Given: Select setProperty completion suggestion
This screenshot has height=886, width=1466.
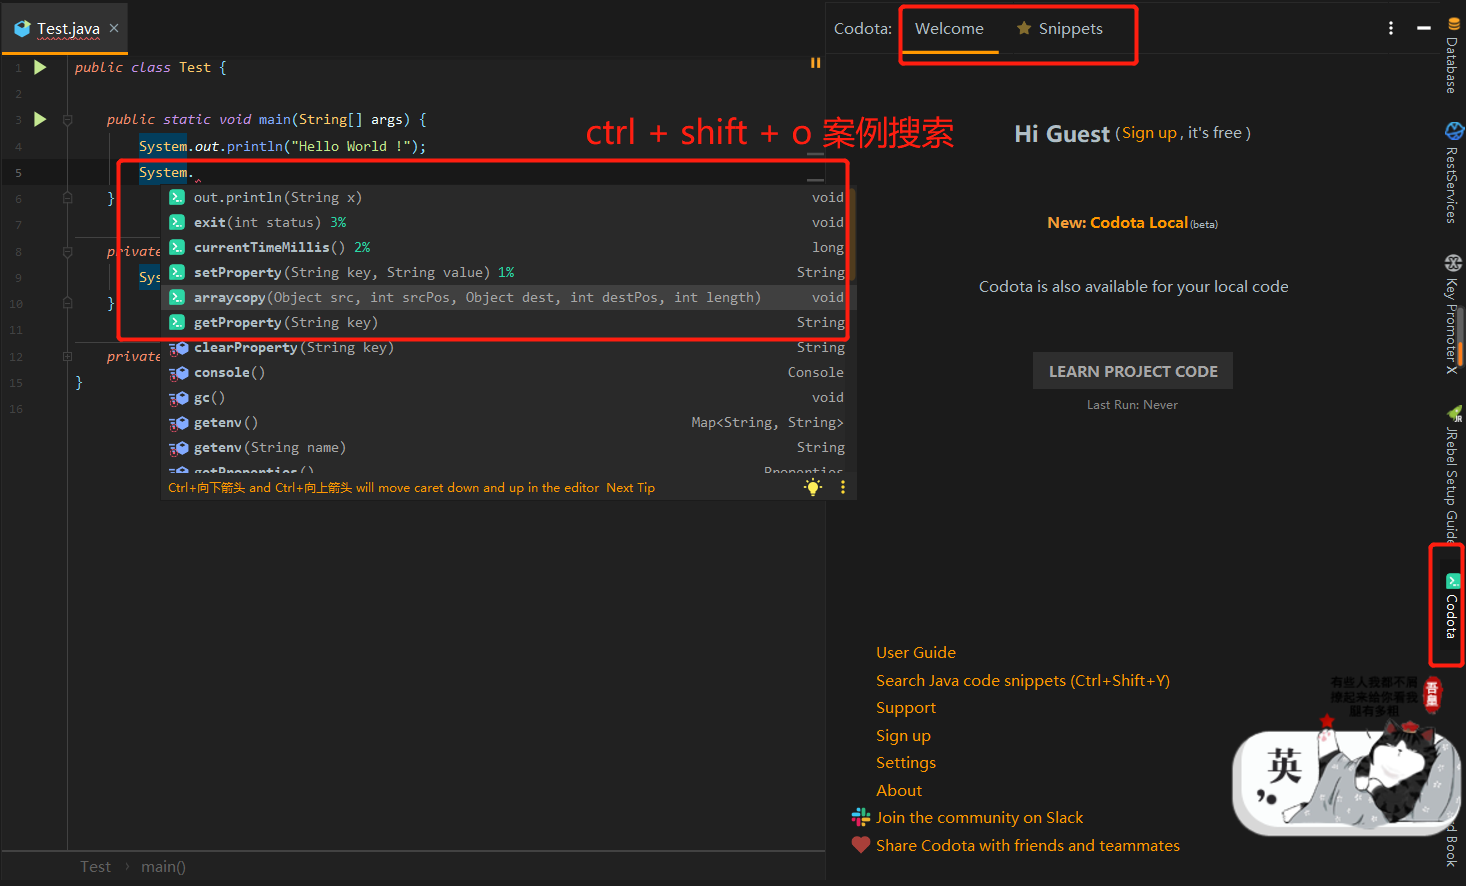Looking at the screenshot, I should click(x=508, y=272).
